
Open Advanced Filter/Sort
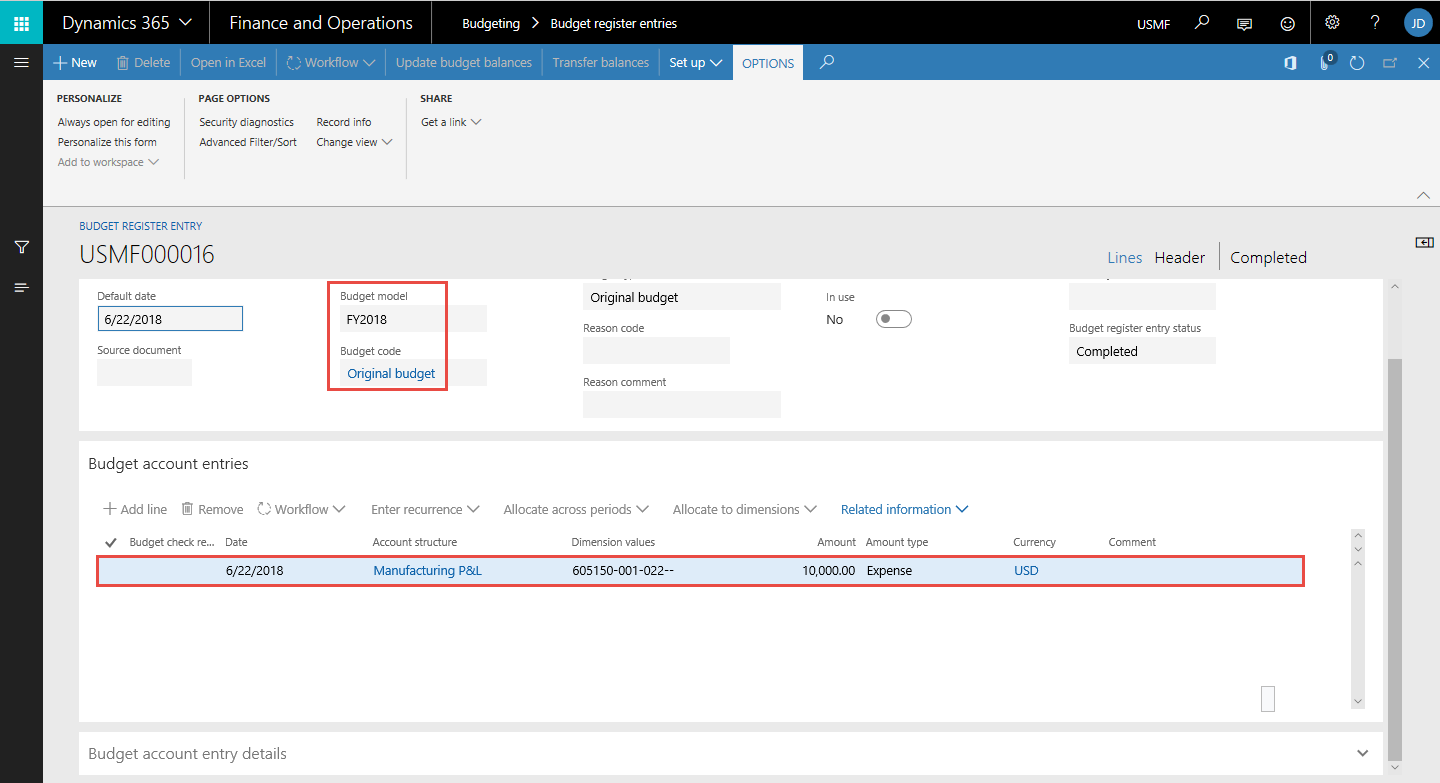coord(248,142)
